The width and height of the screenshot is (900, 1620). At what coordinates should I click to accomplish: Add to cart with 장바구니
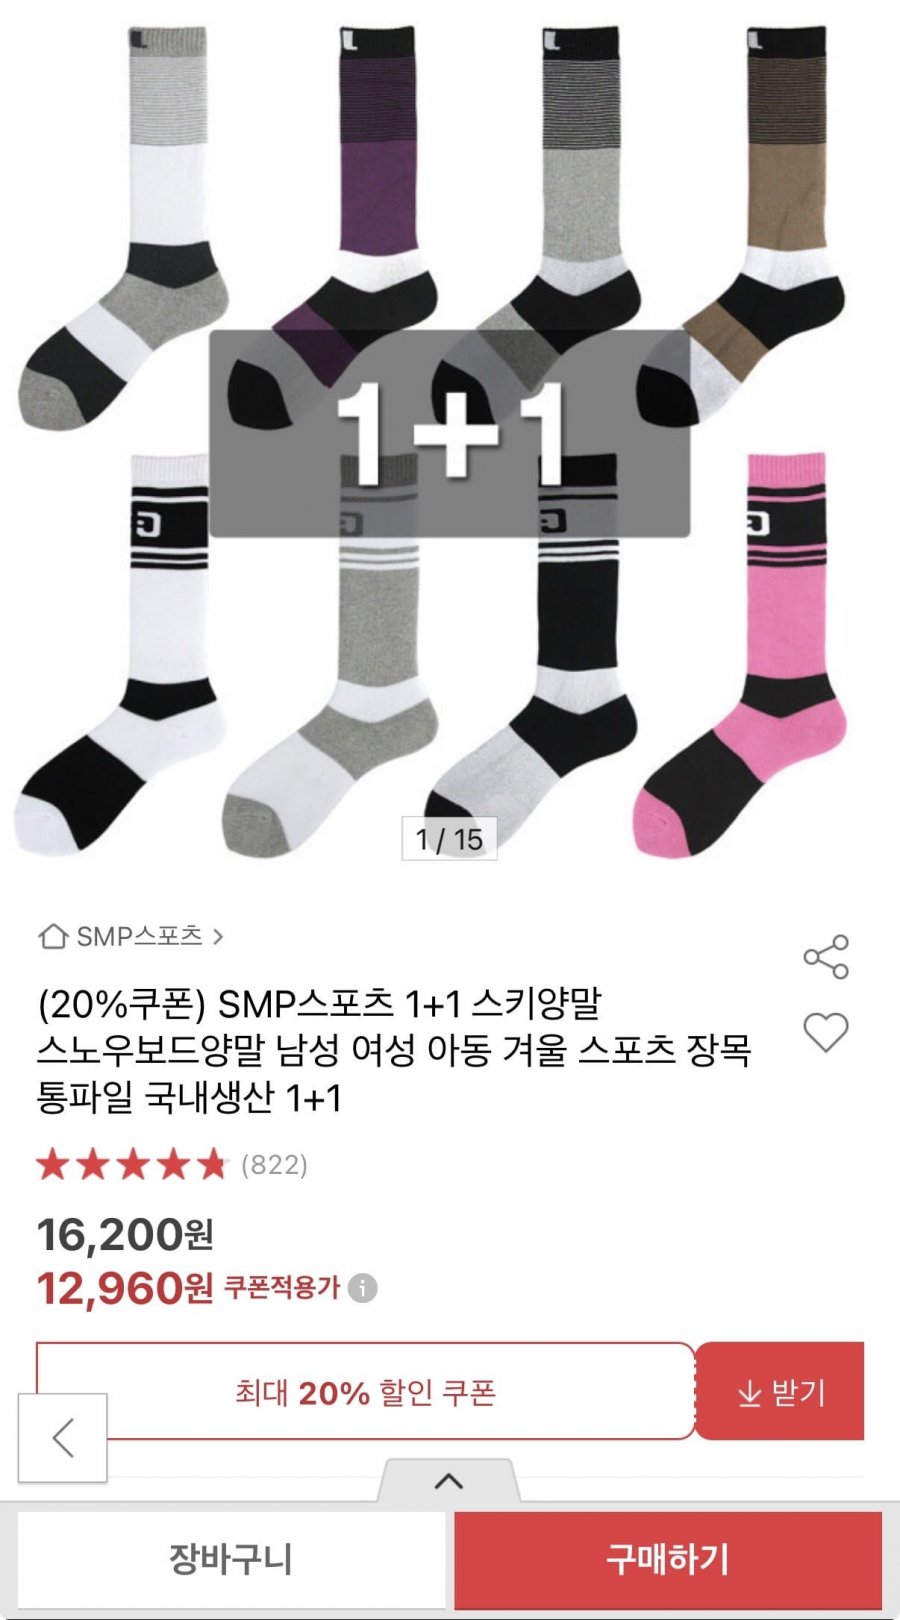click(231, 1559)
